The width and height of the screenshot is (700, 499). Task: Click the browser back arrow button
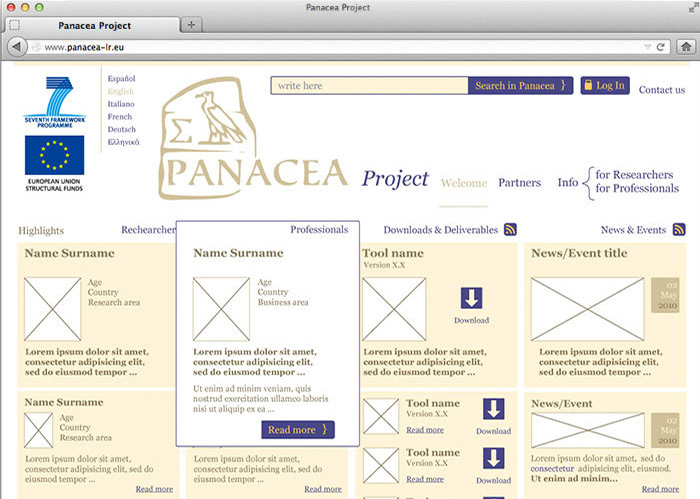point(17,47)
